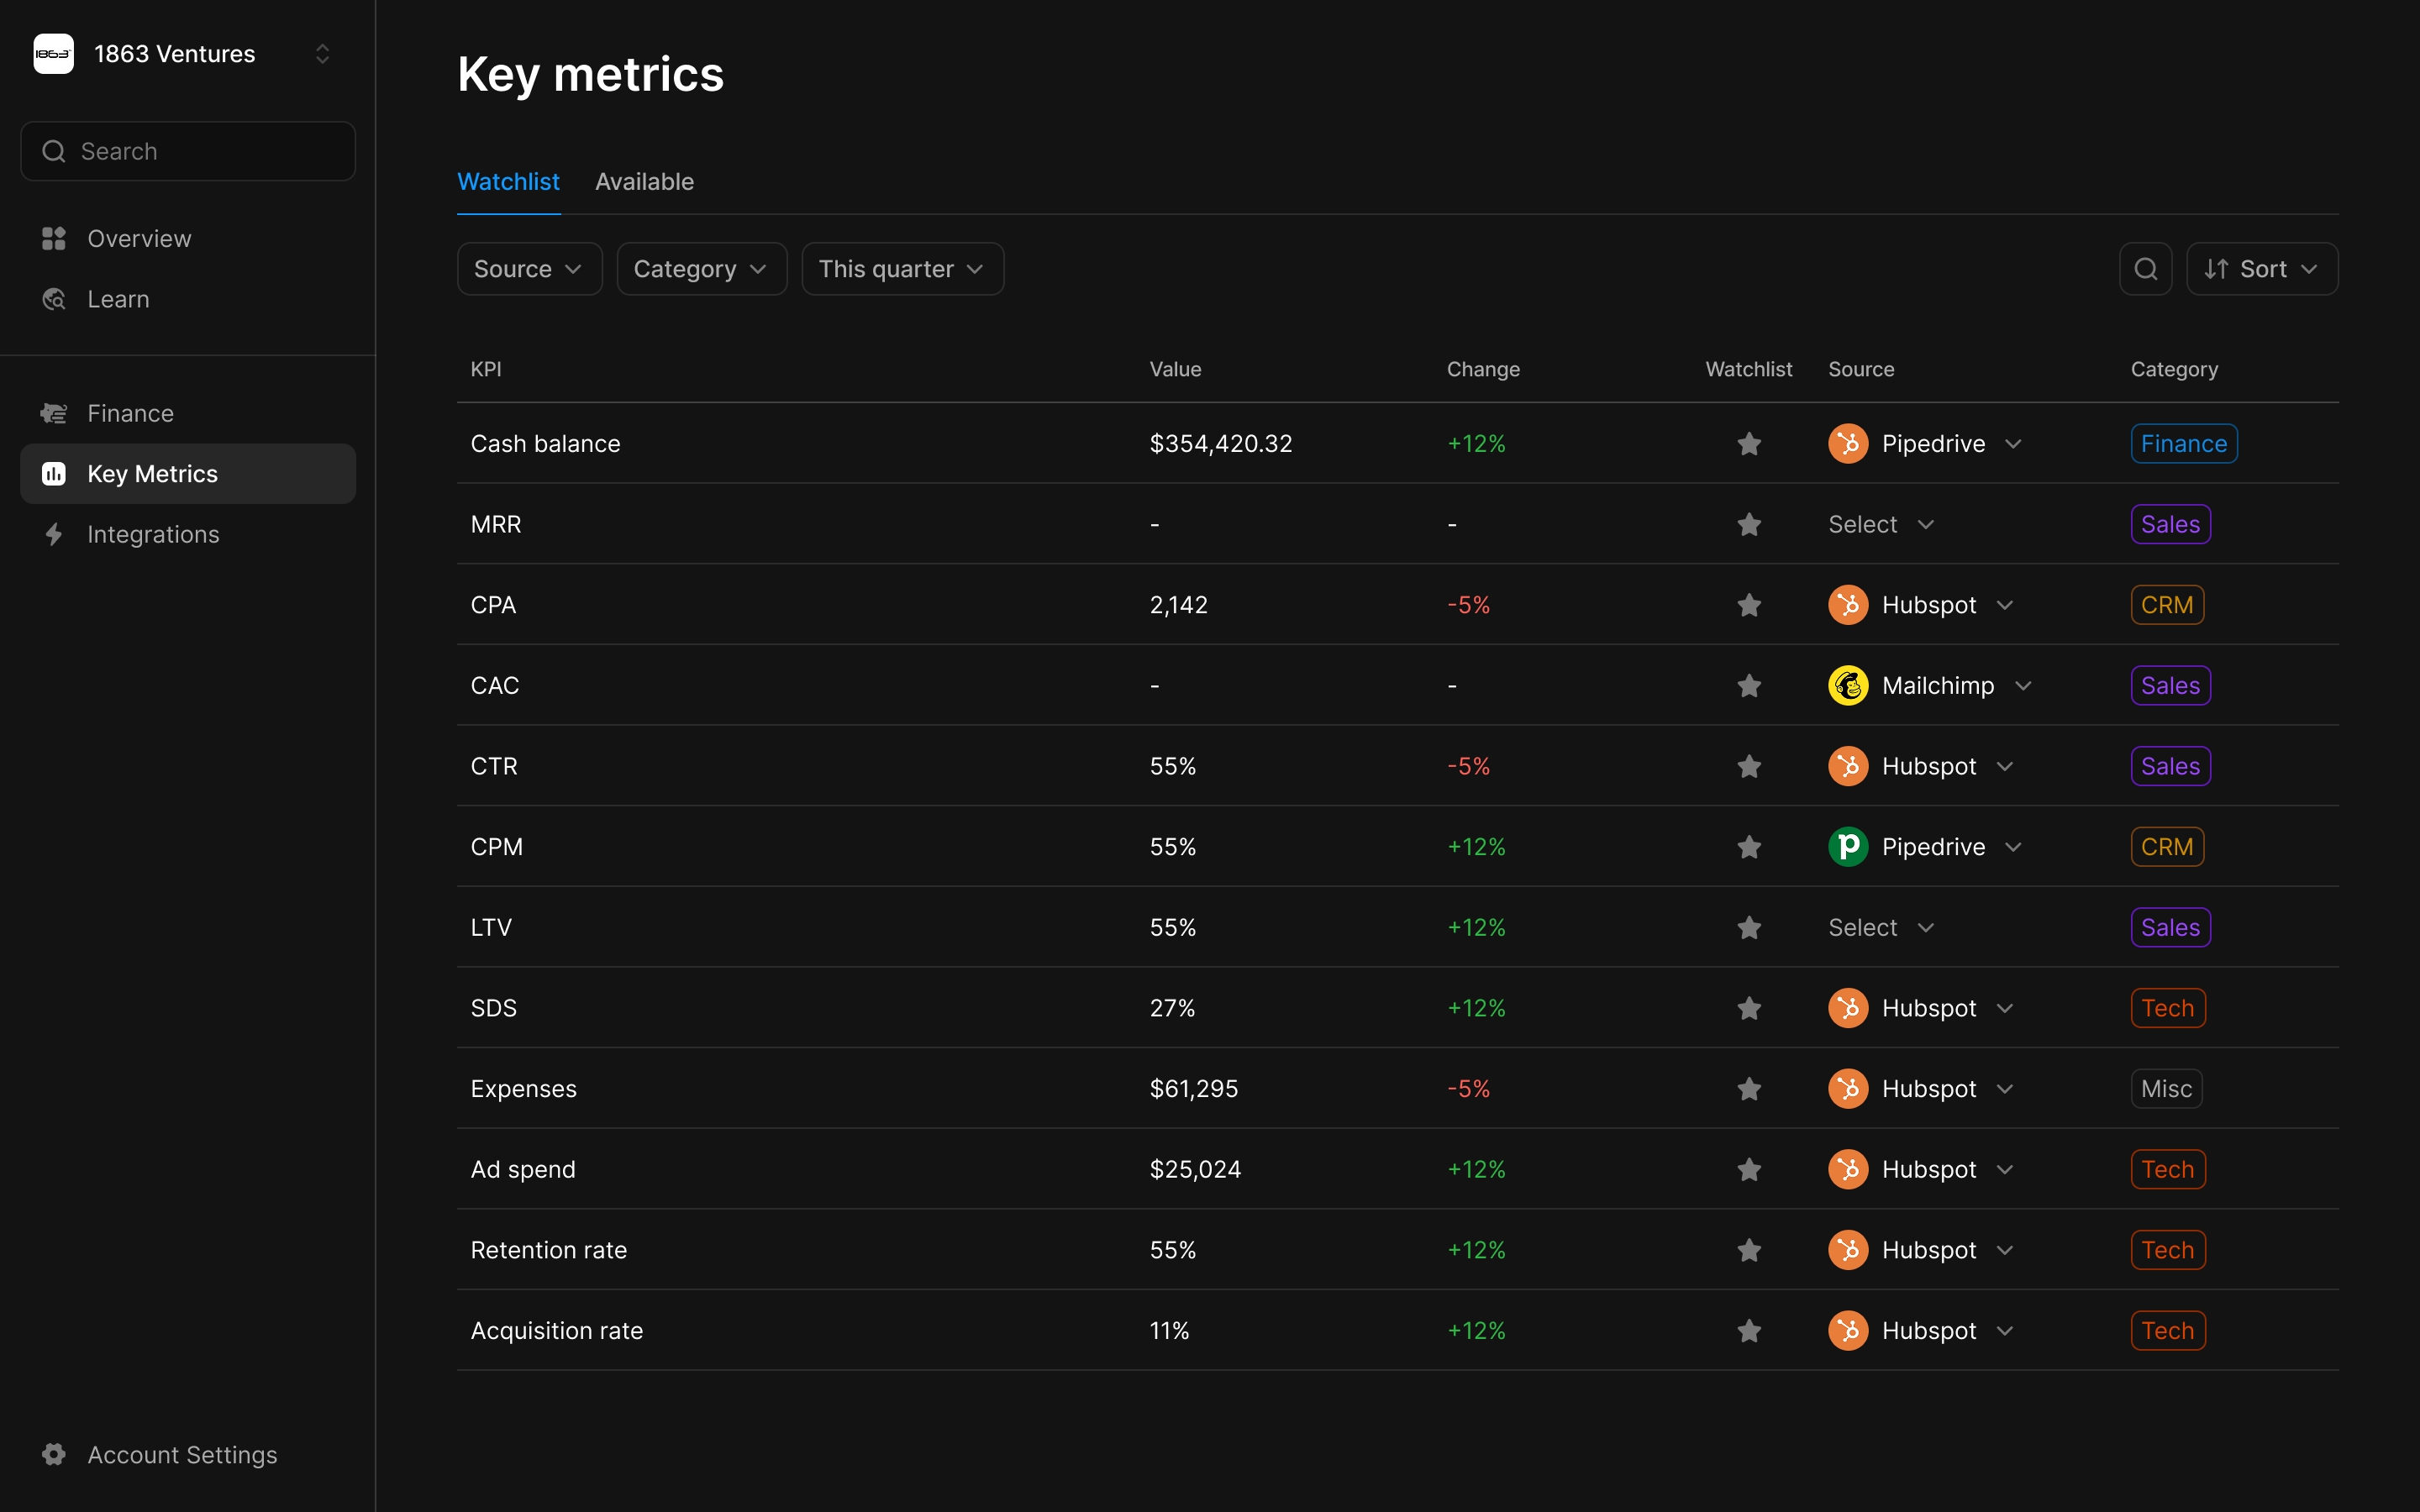Open Overview from the sidebar

point(139,239)
